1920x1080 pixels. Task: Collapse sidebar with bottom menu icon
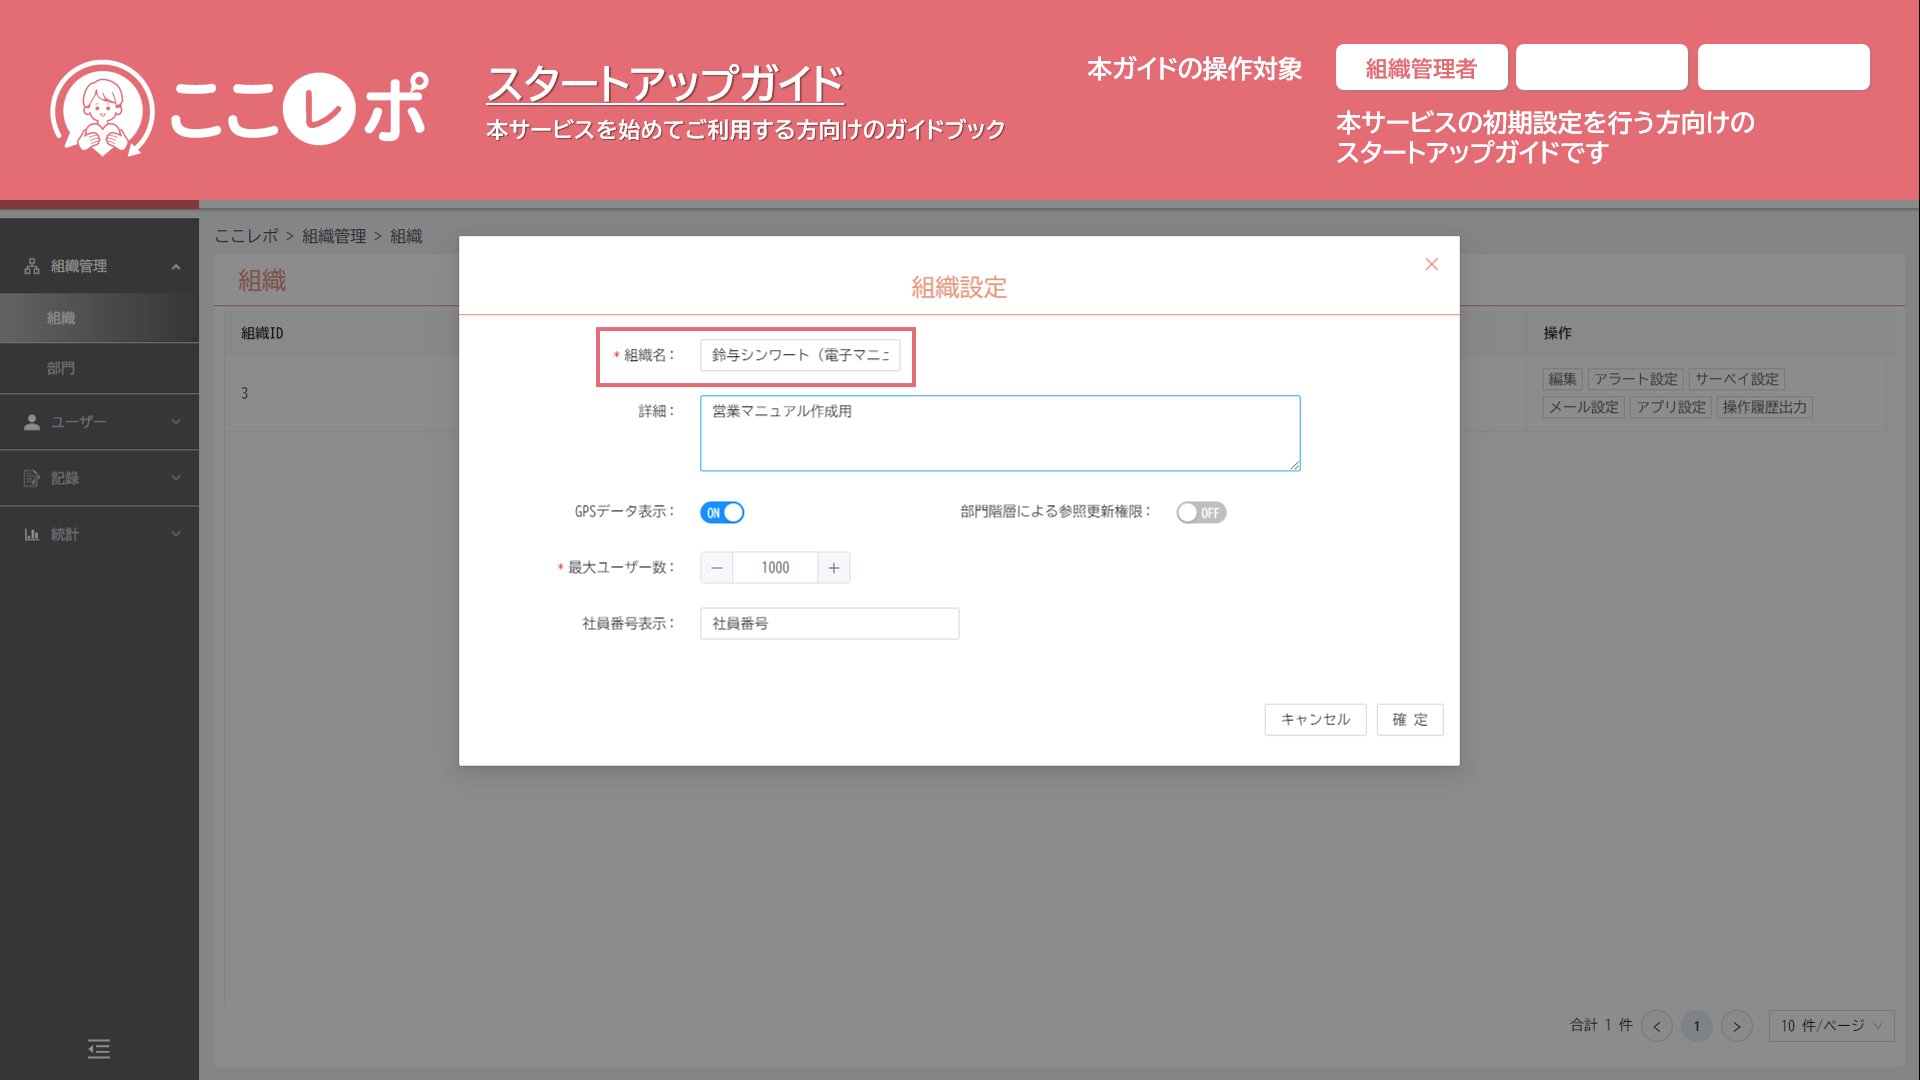click(99, 1048)
